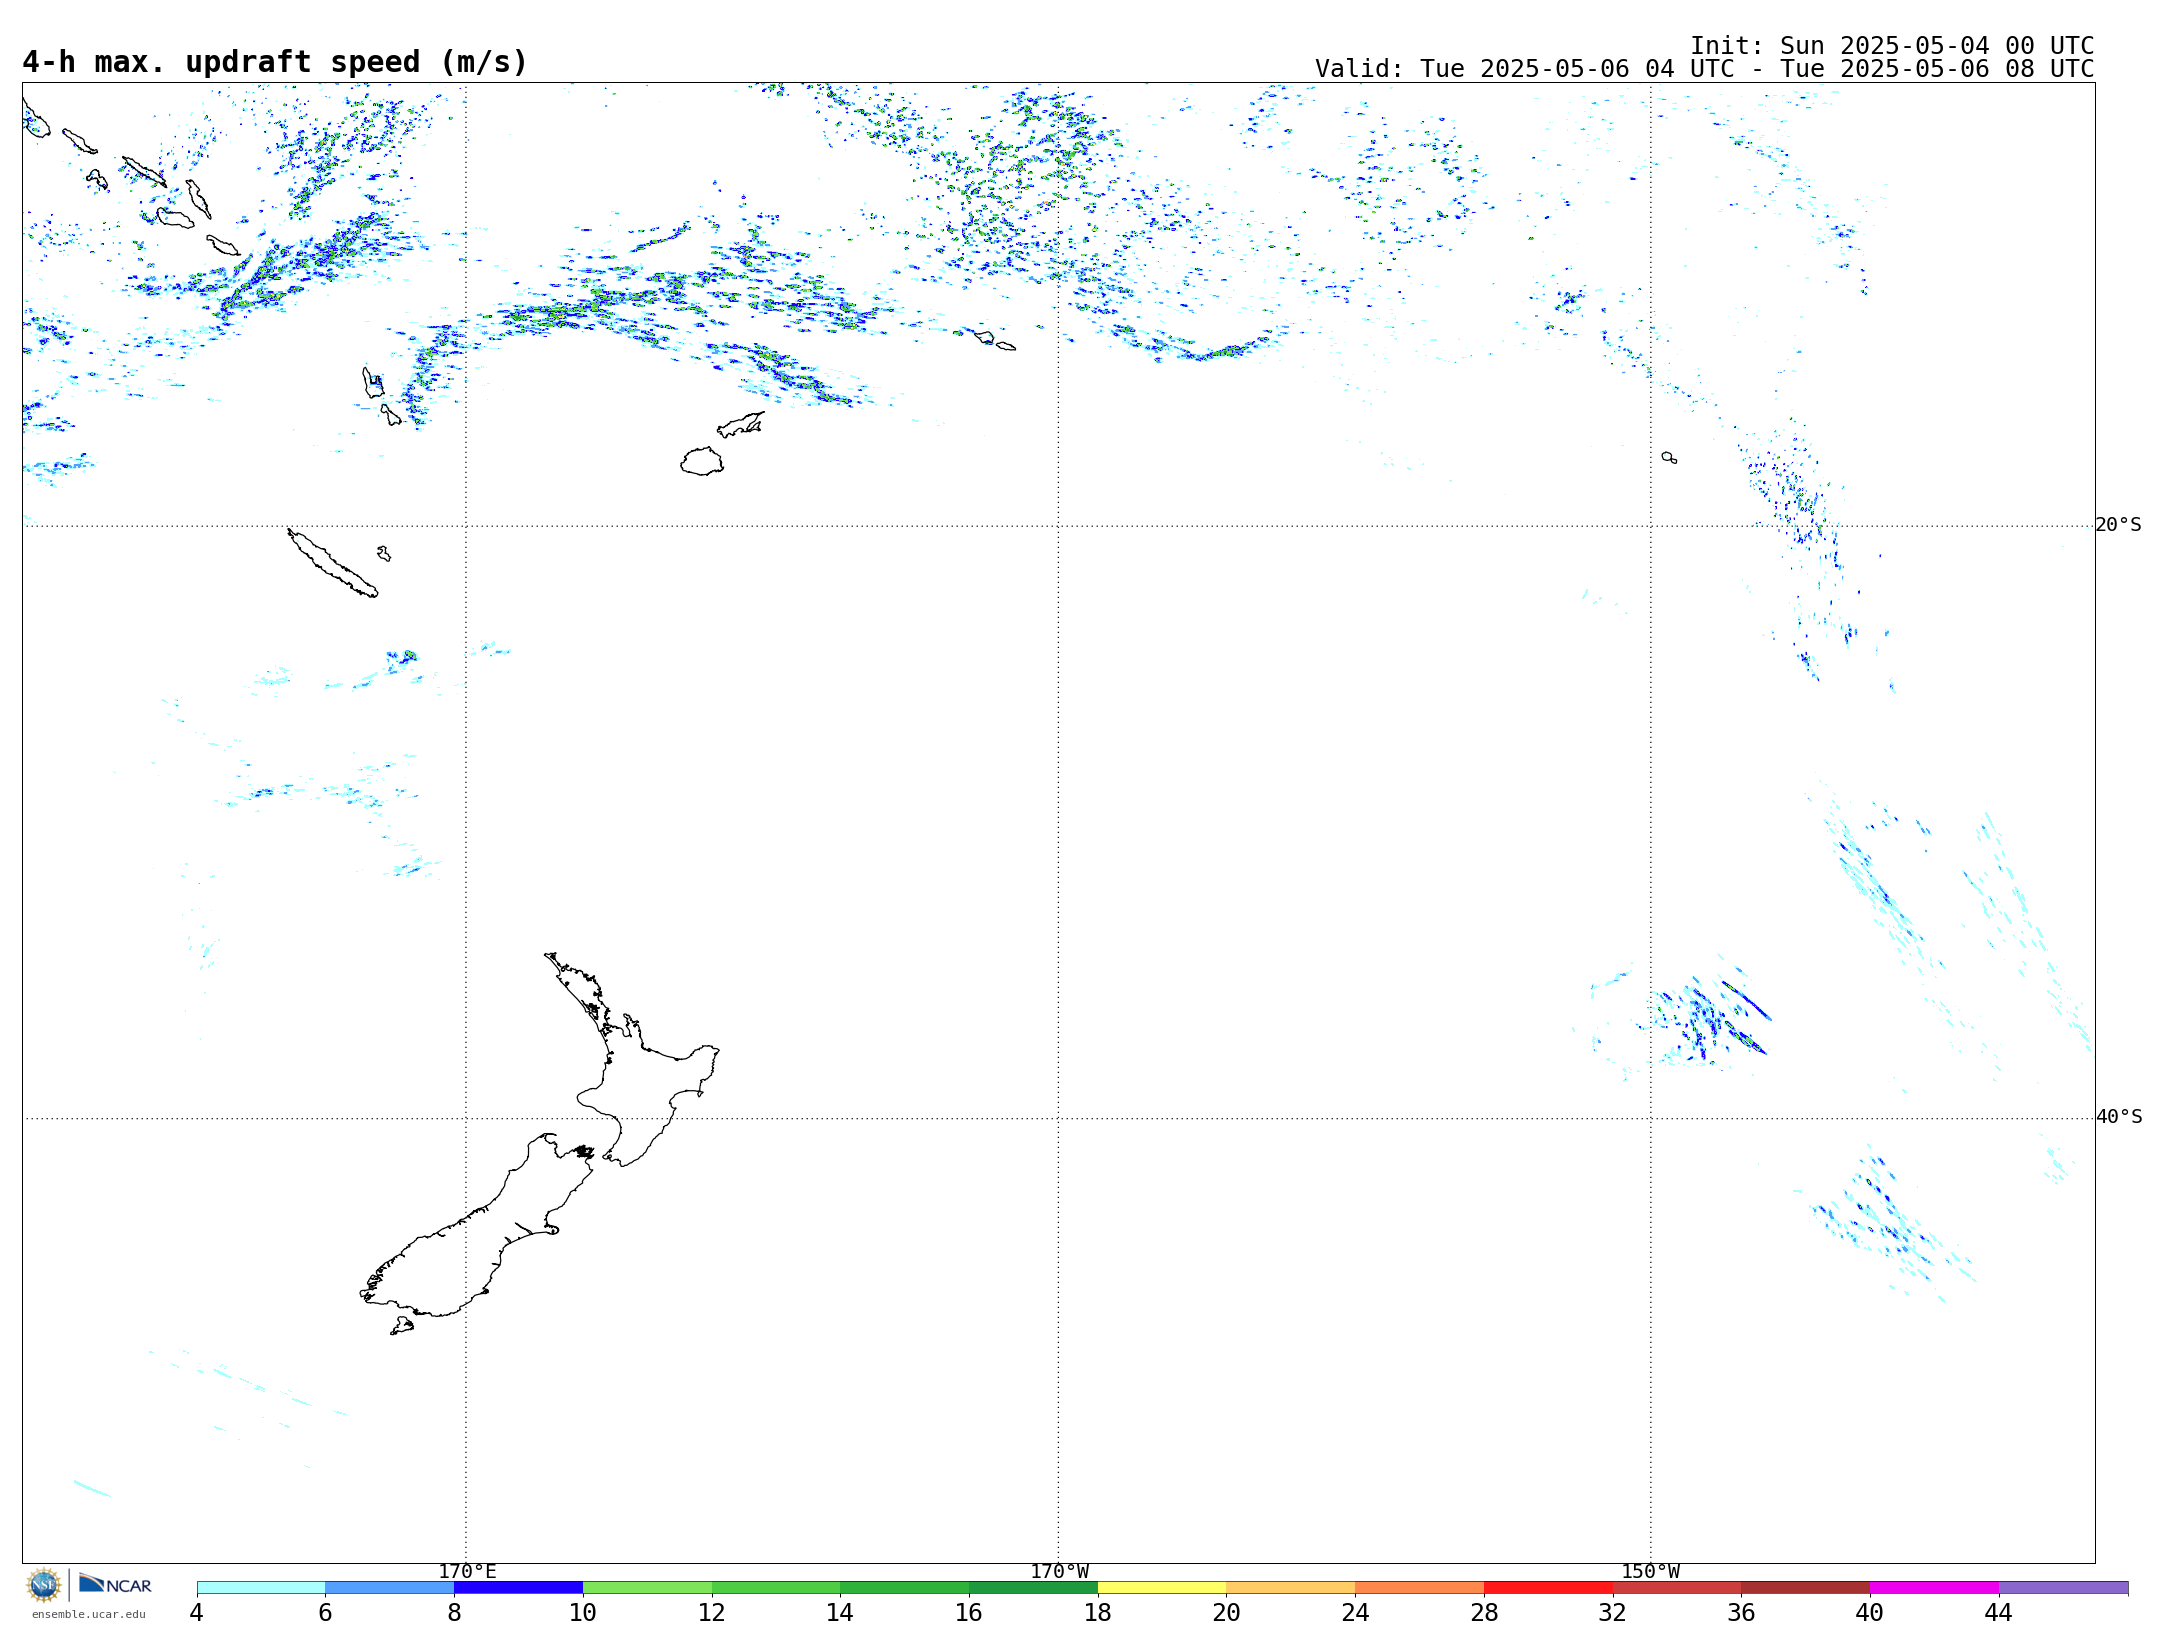Open the ensemble.ucar.edu link text

tap(89, 1614)
